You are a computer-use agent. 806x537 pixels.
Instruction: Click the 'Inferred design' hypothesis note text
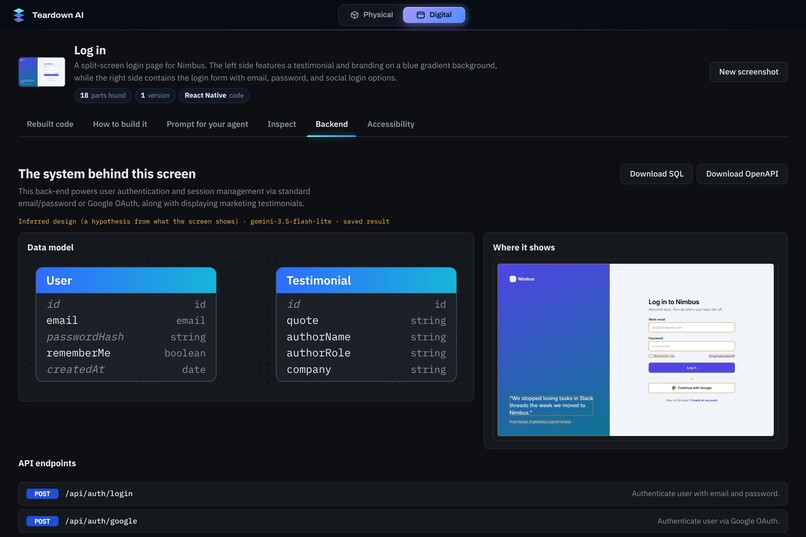204,221
